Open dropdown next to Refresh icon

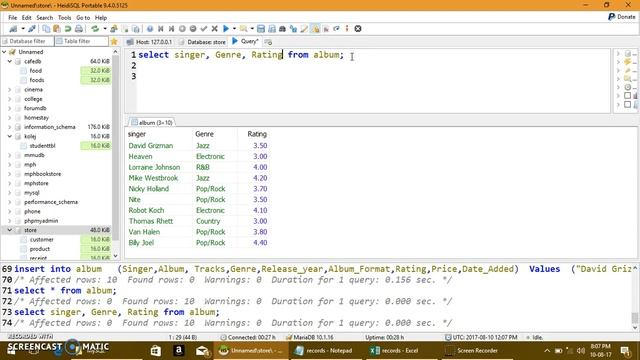click(105, 29)
